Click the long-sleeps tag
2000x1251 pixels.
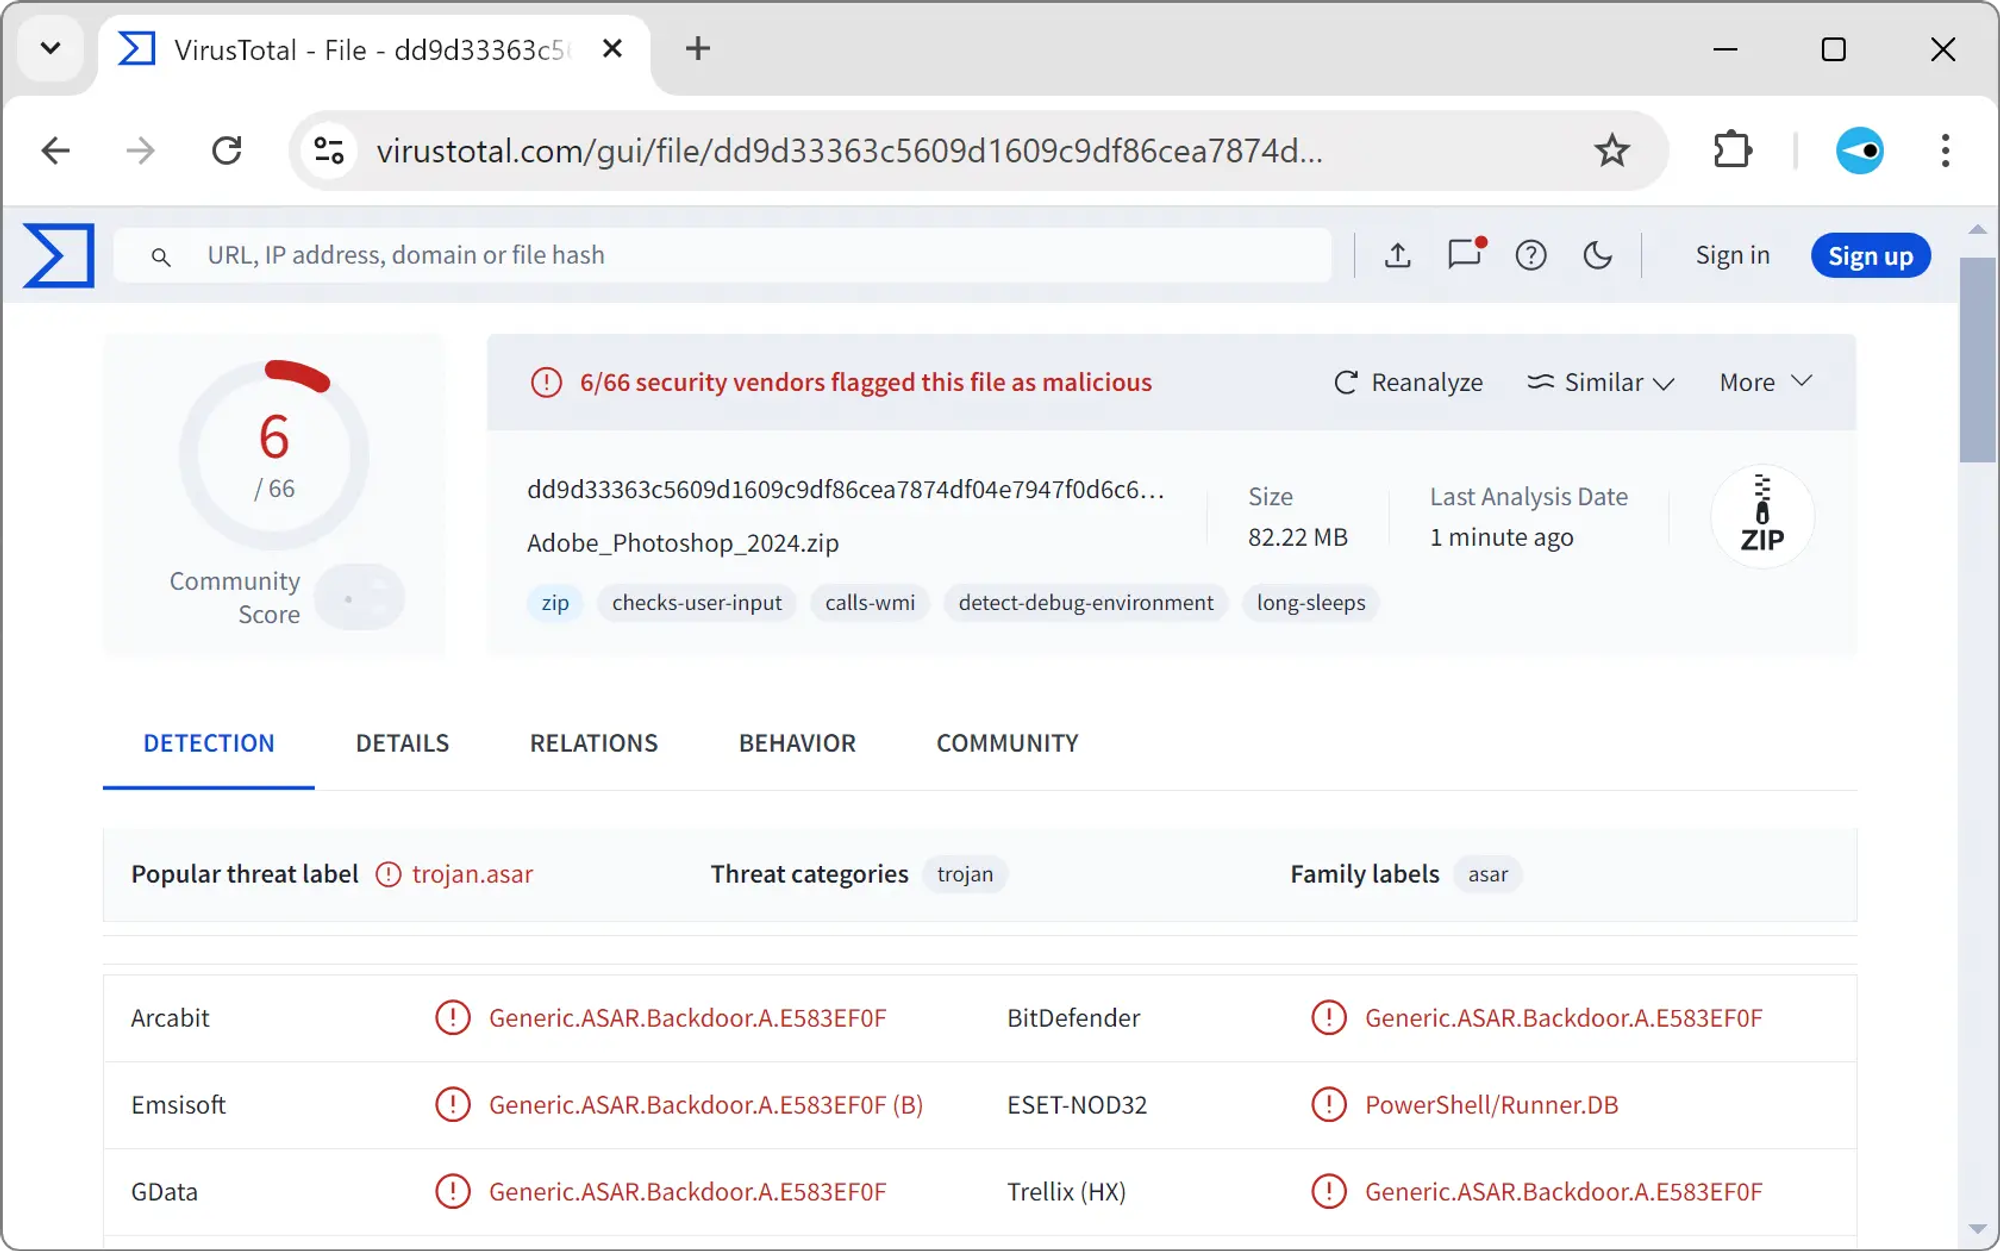pyautogui.click(x=1310, y=603)
